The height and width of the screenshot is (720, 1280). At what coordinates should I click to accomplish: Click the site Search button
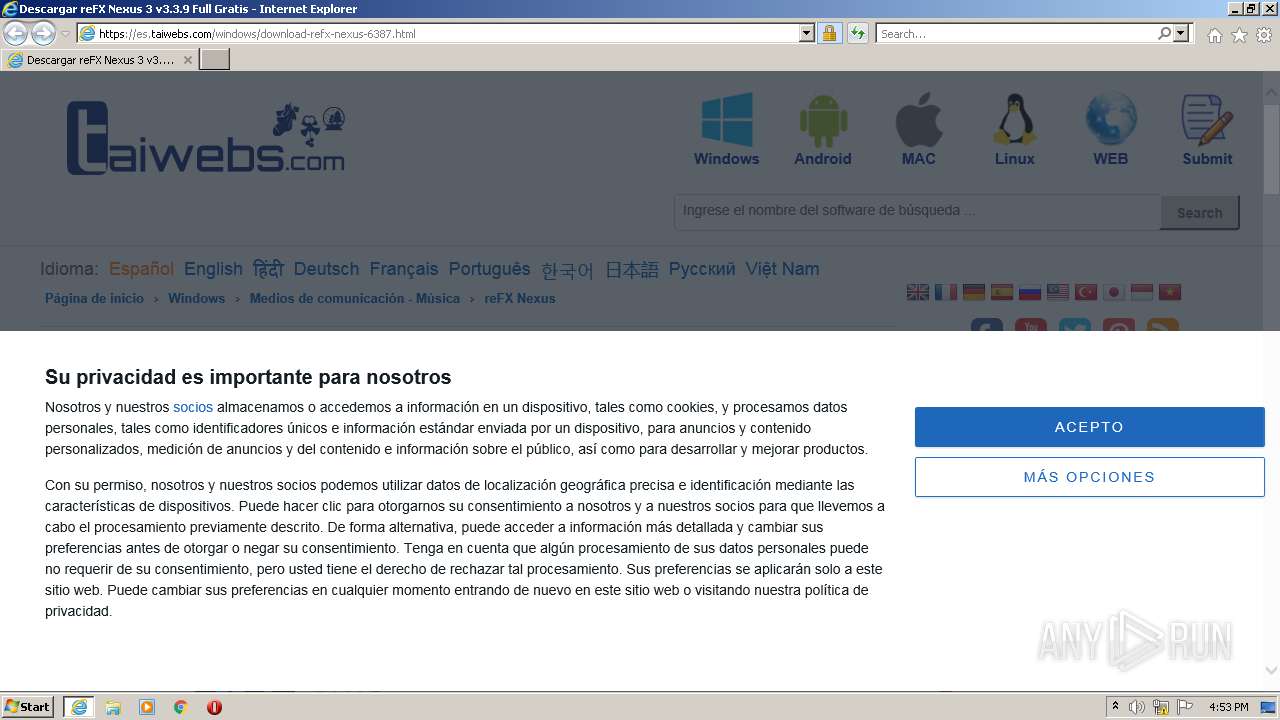point(1199,213)
